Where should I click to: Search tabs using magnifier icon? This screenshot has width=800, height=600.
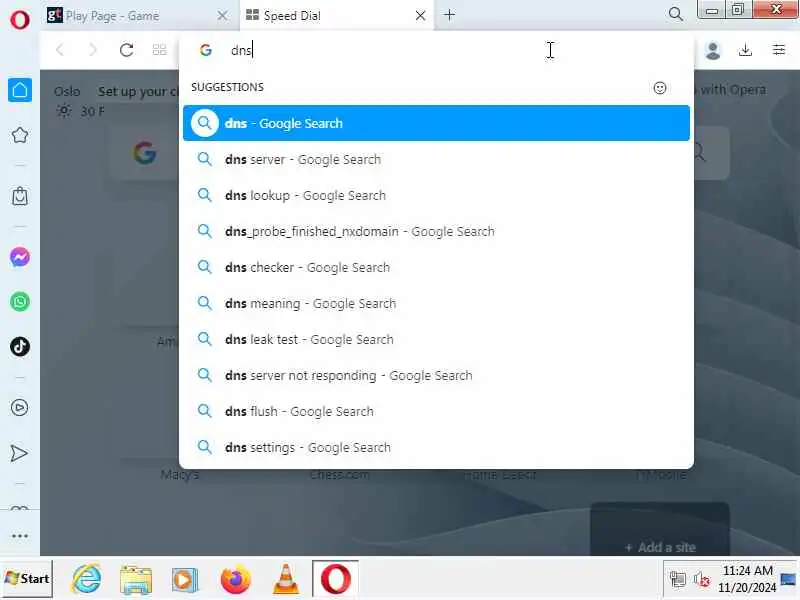click(x=676, y=14)
